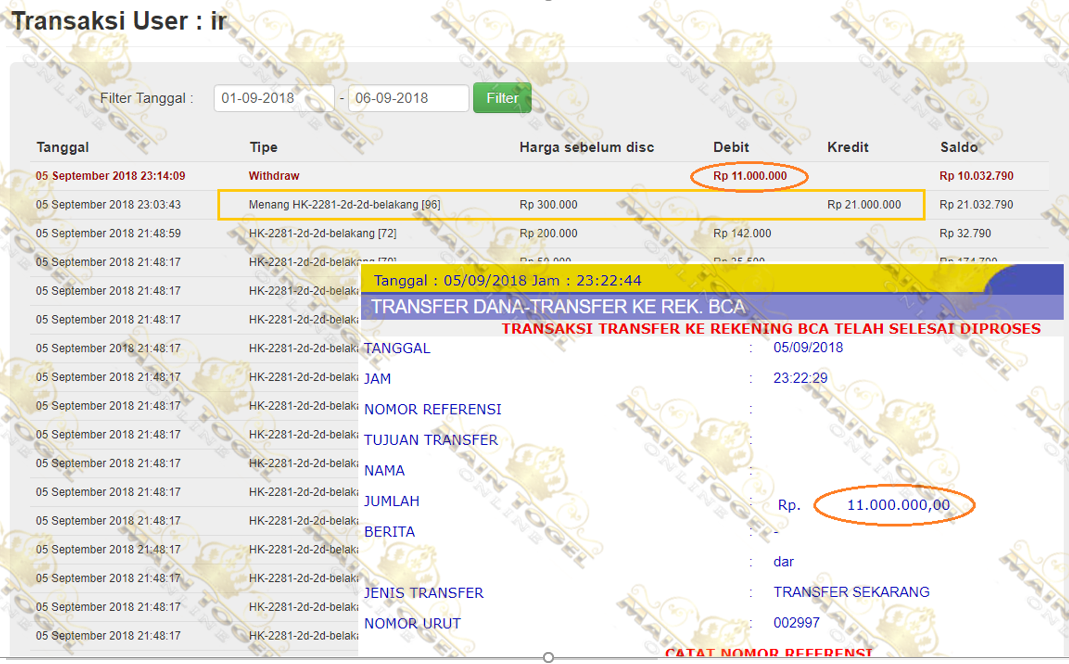Click the Rp 10.032.790 saldo value
Screen dimensions: 1069x664
pos(976,176)
